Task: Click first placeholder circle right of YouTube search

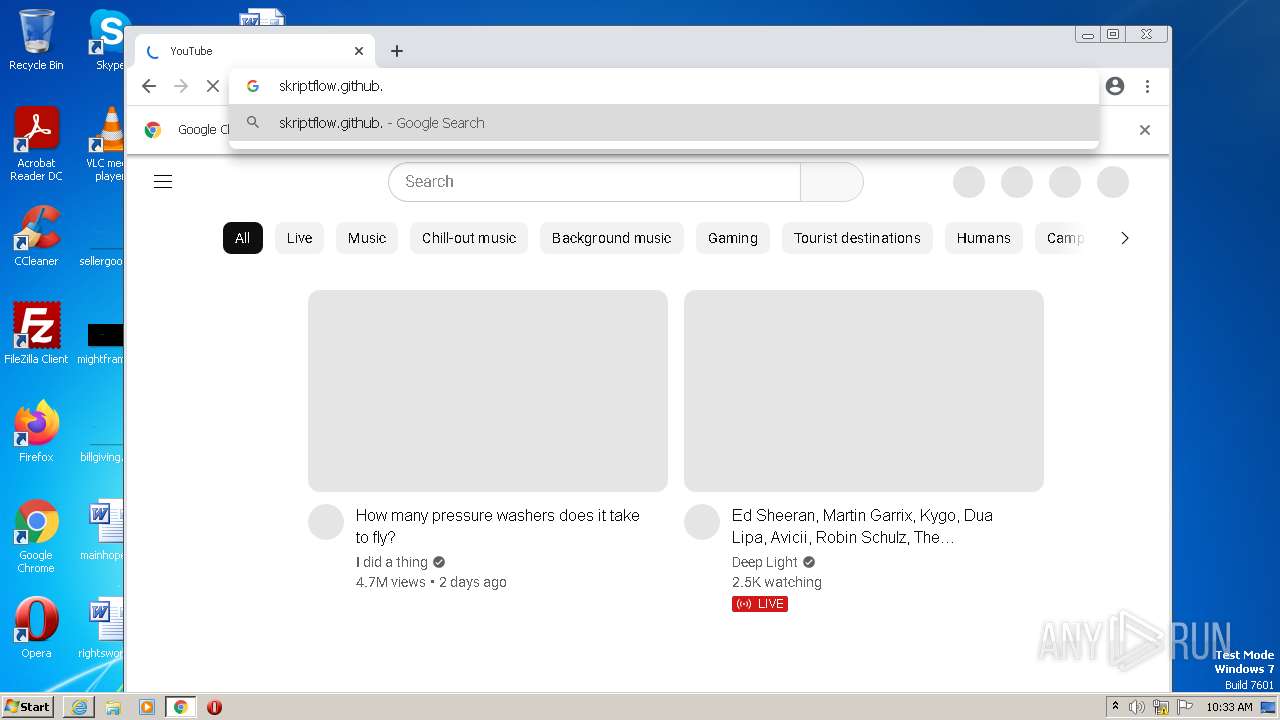Action: point(969,182)
